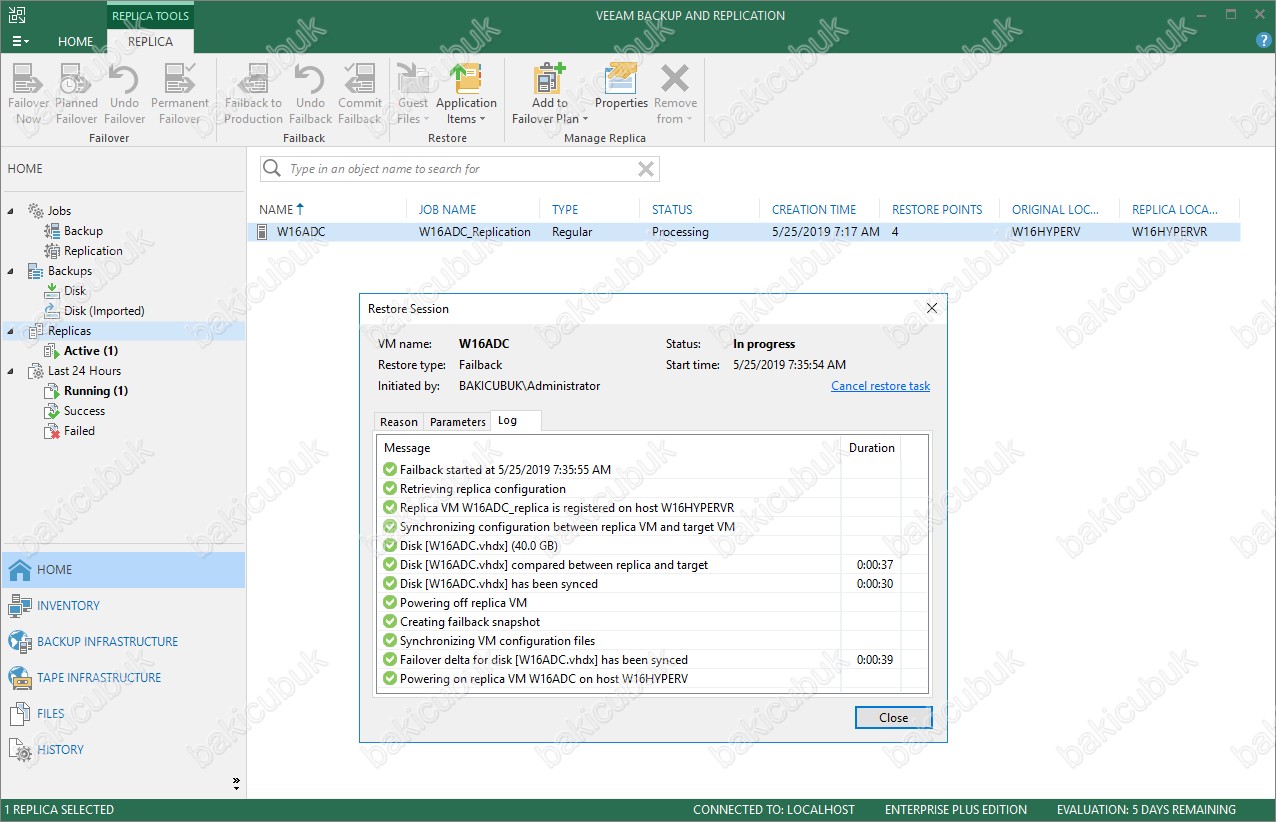The image size is (1276, 822).
Task: Open the Guest Files restore dropdown
Action: pos(413,94)
